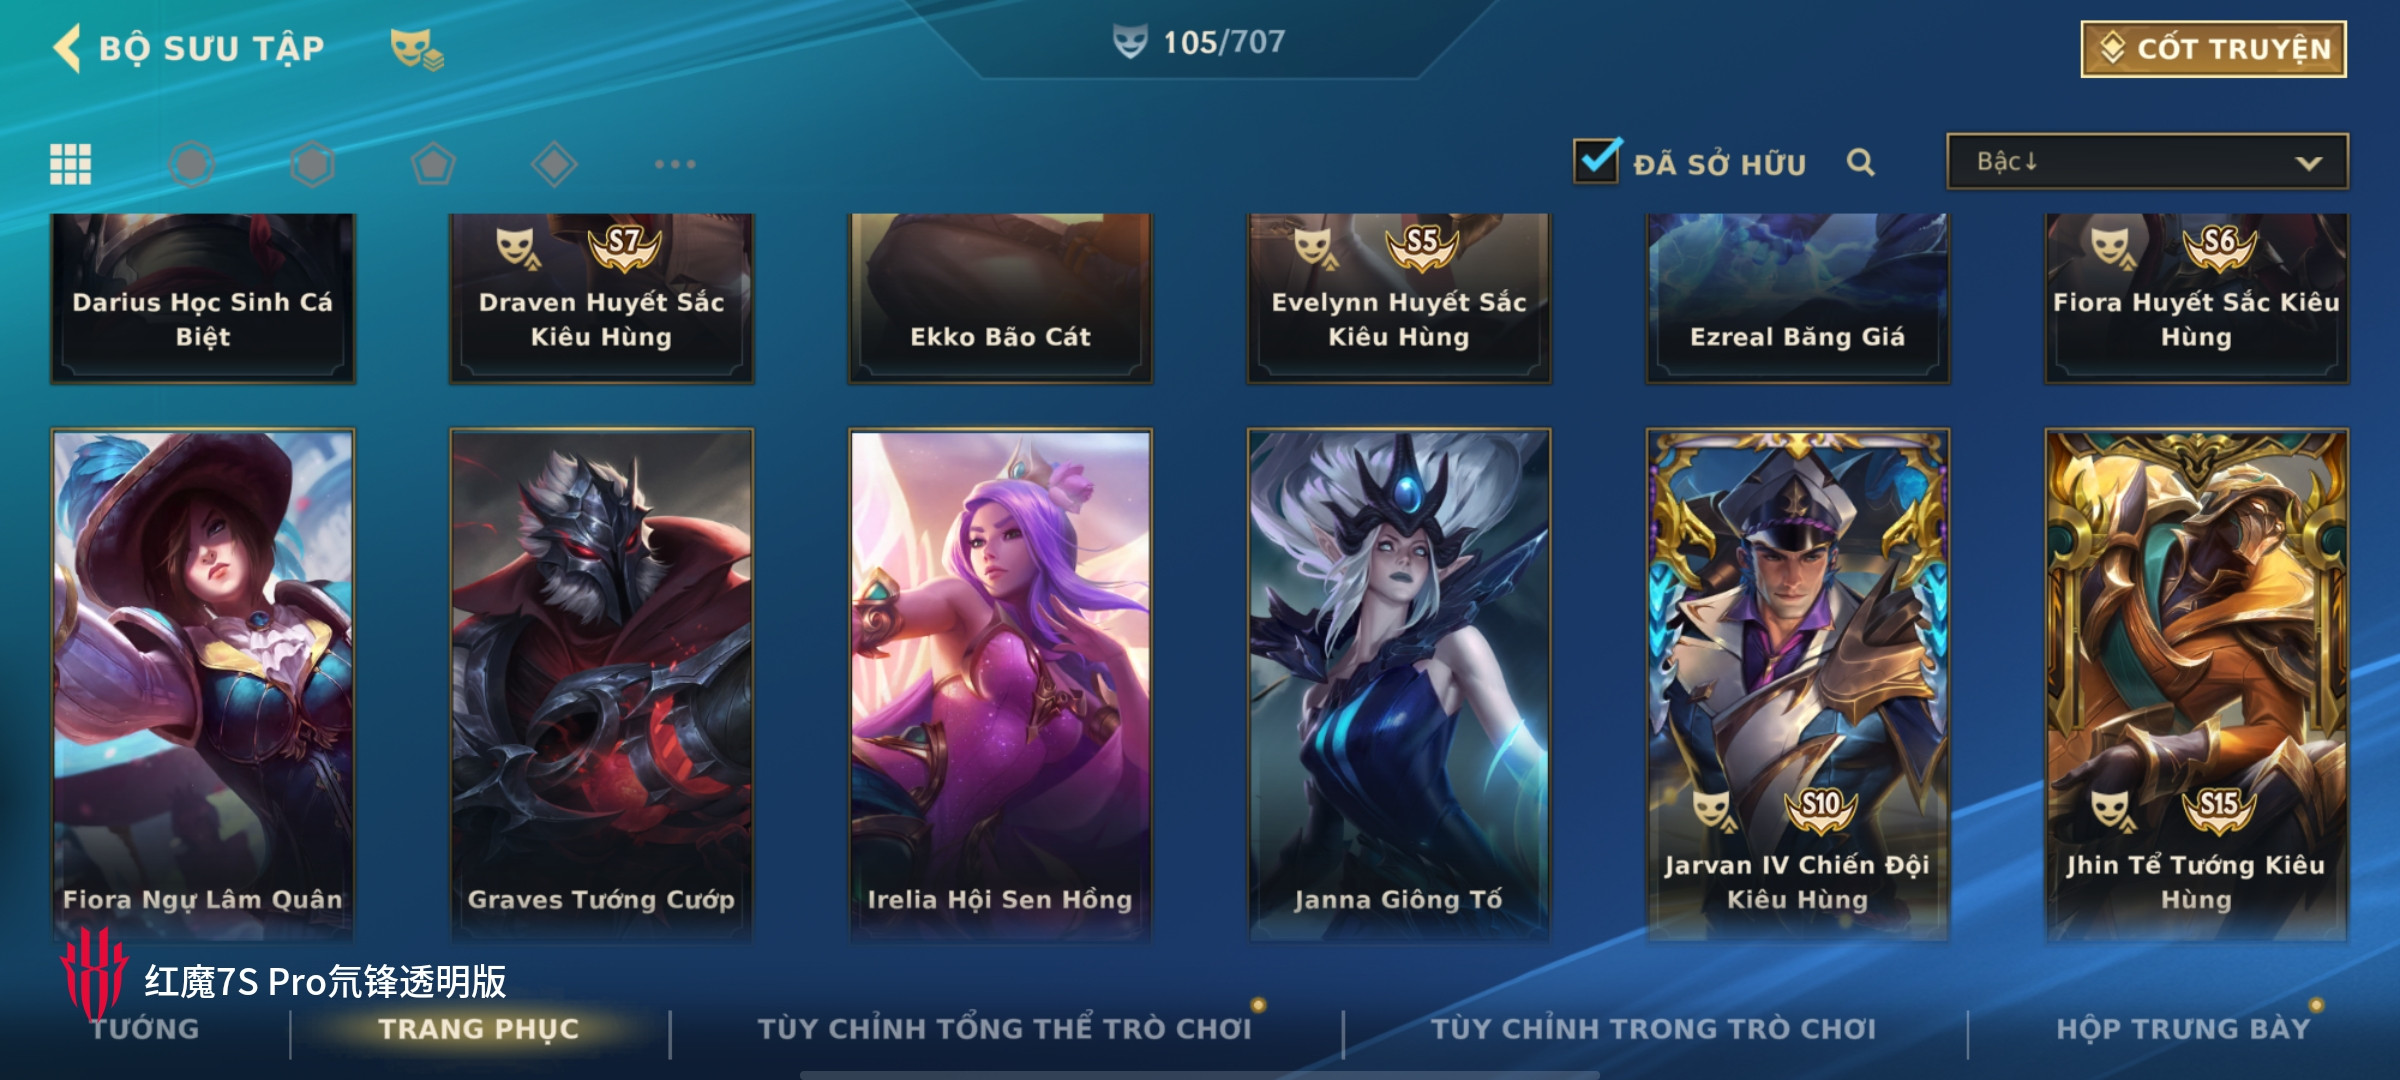Viewport: 2400px width, 1080px height.
Task: Open the Tùy Chỉnh Tổng Thể Trò Chơi tab
Action: pos(1004,1029)
